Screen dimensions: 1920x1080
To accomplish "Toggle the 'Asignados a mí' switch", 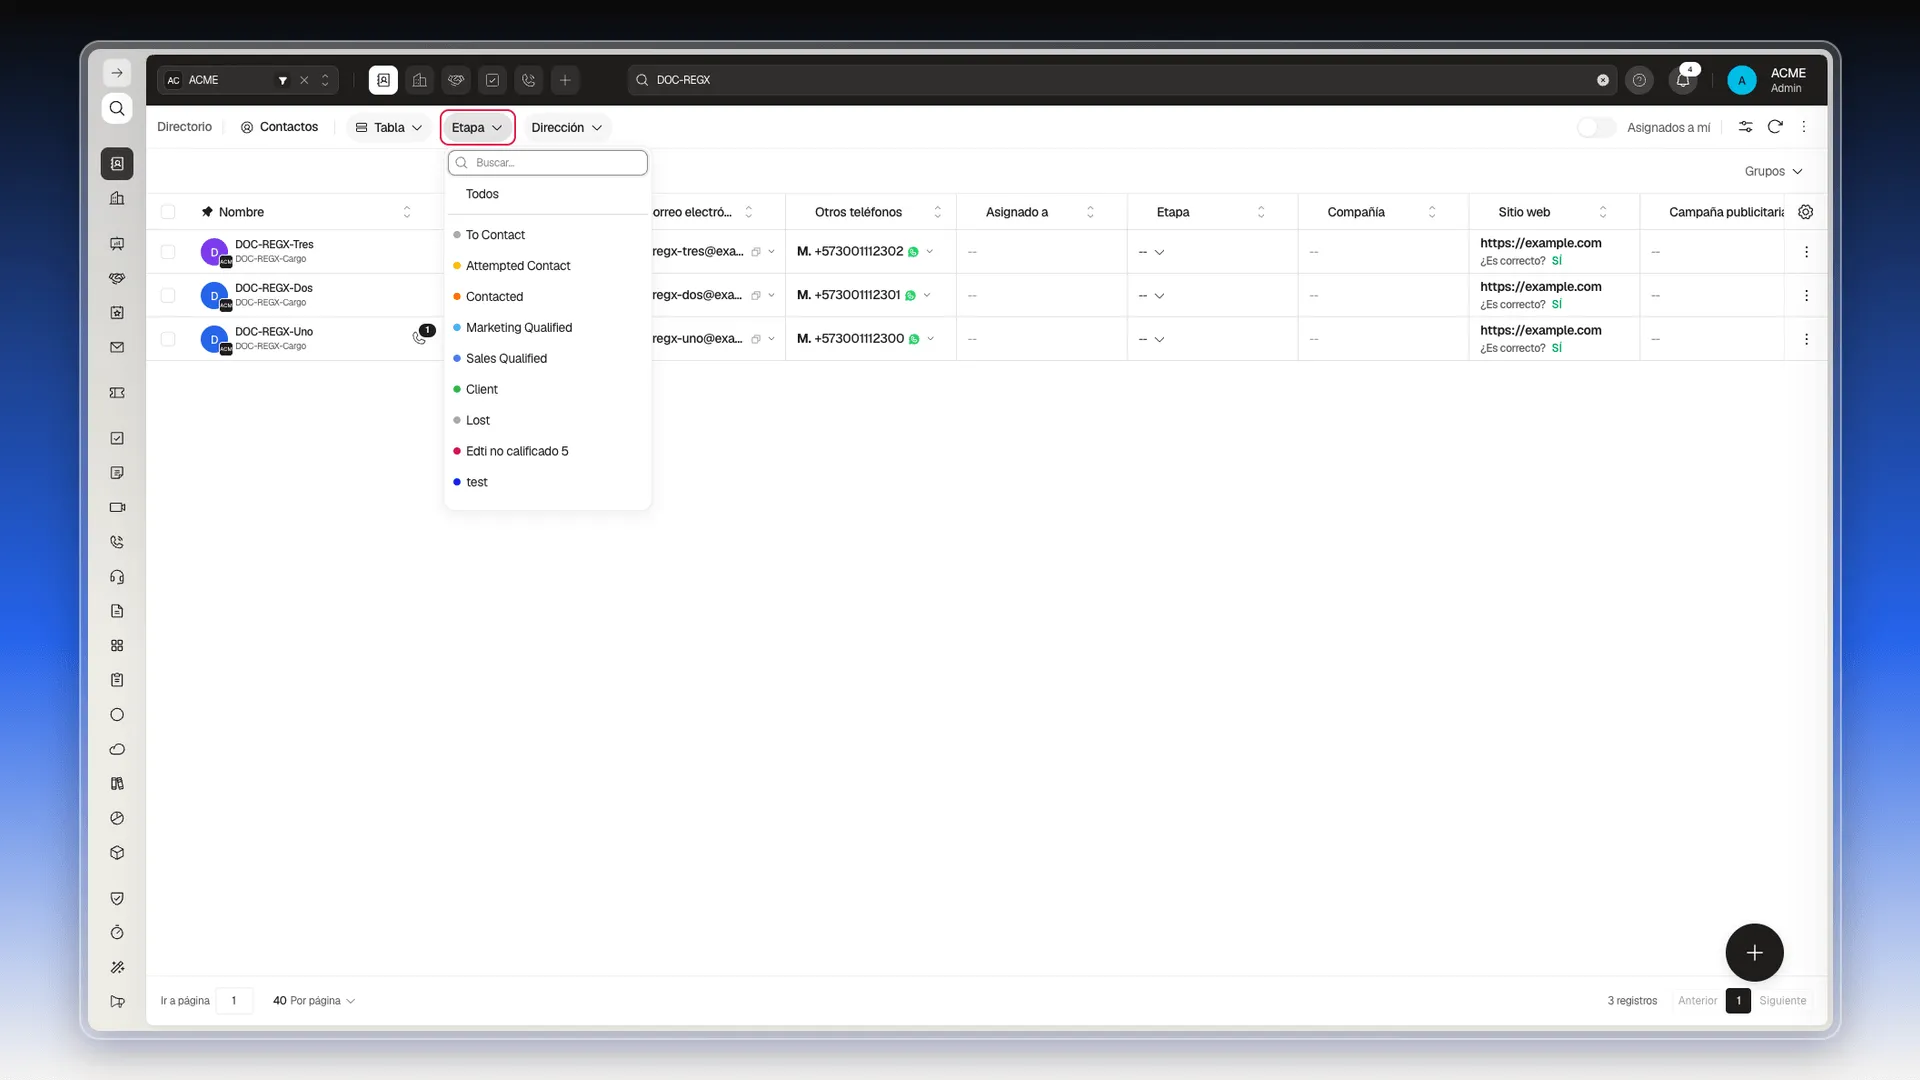I will (1596, 127).
